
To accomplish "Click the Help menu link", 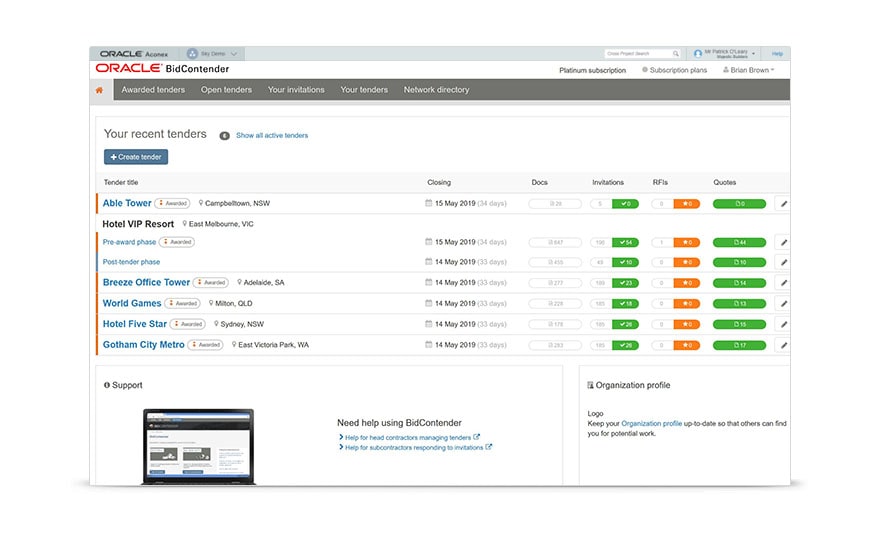I will (x=777, y=54).
